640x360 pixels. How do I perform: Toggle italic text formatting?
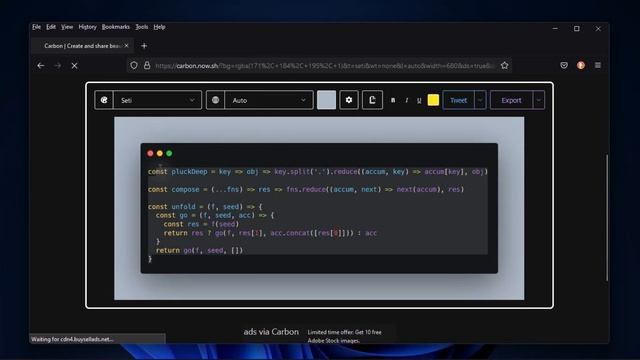[x=407, y=100]
